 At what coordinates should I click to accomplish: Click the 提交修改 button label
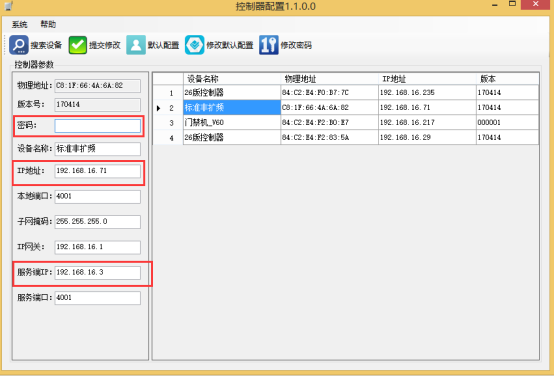pyautogui.click(x=105, y=45)
